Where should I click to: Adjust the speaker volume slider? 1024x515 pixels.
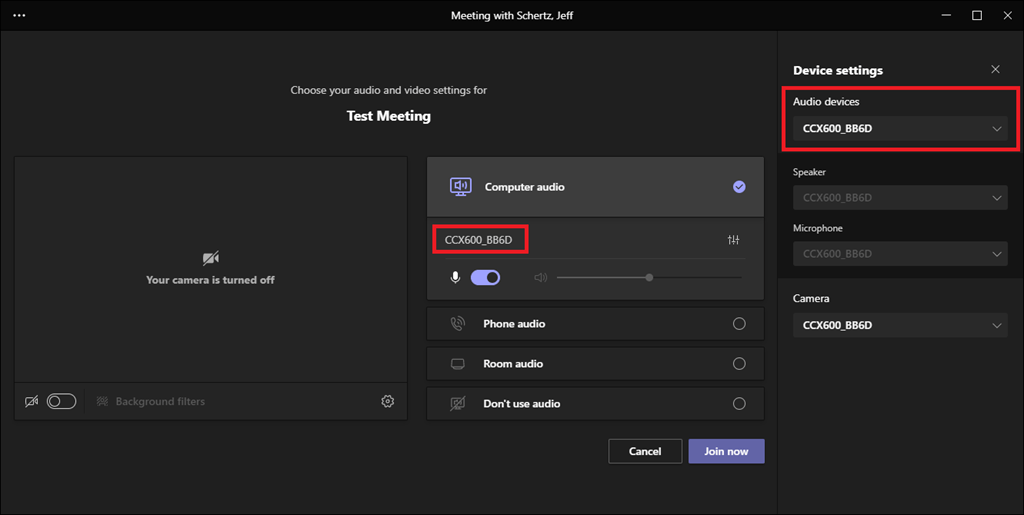[x=649, y=277]
